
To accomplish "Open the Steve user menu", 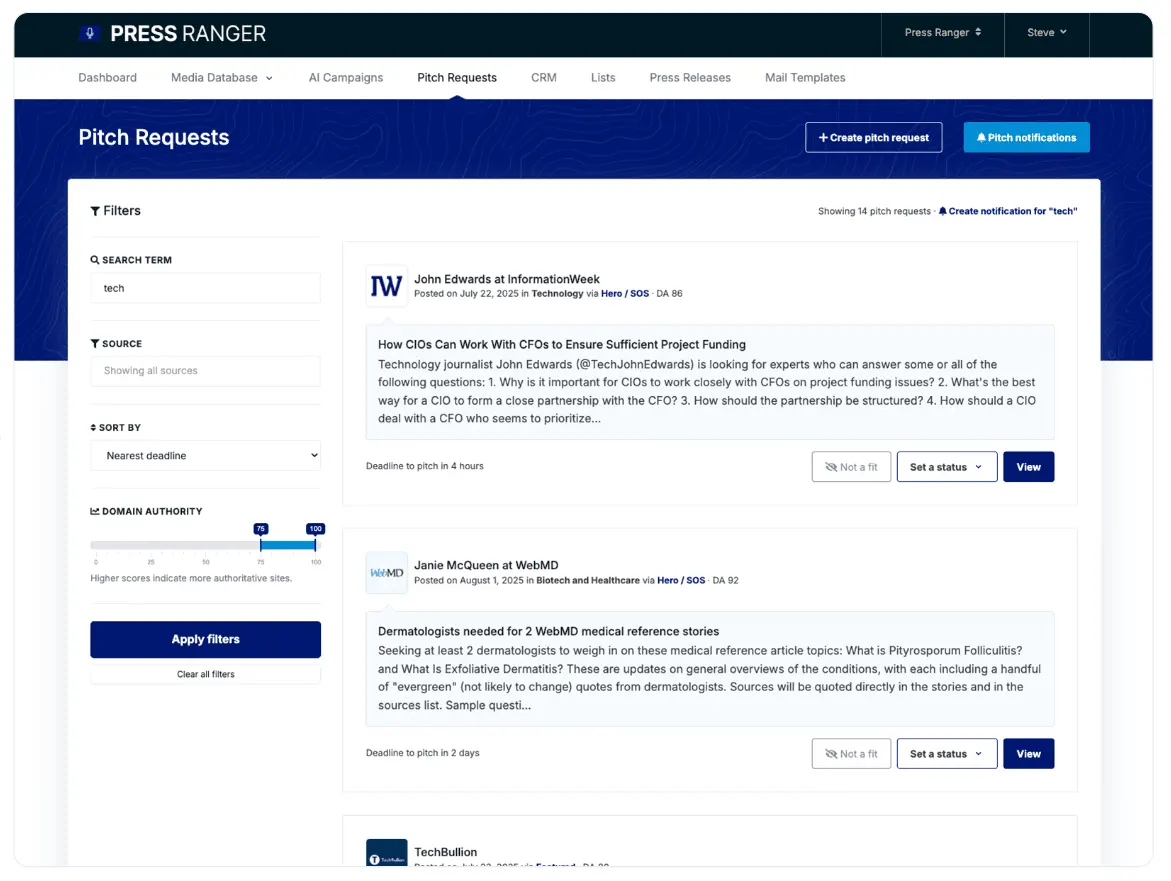I will 1046,33.
